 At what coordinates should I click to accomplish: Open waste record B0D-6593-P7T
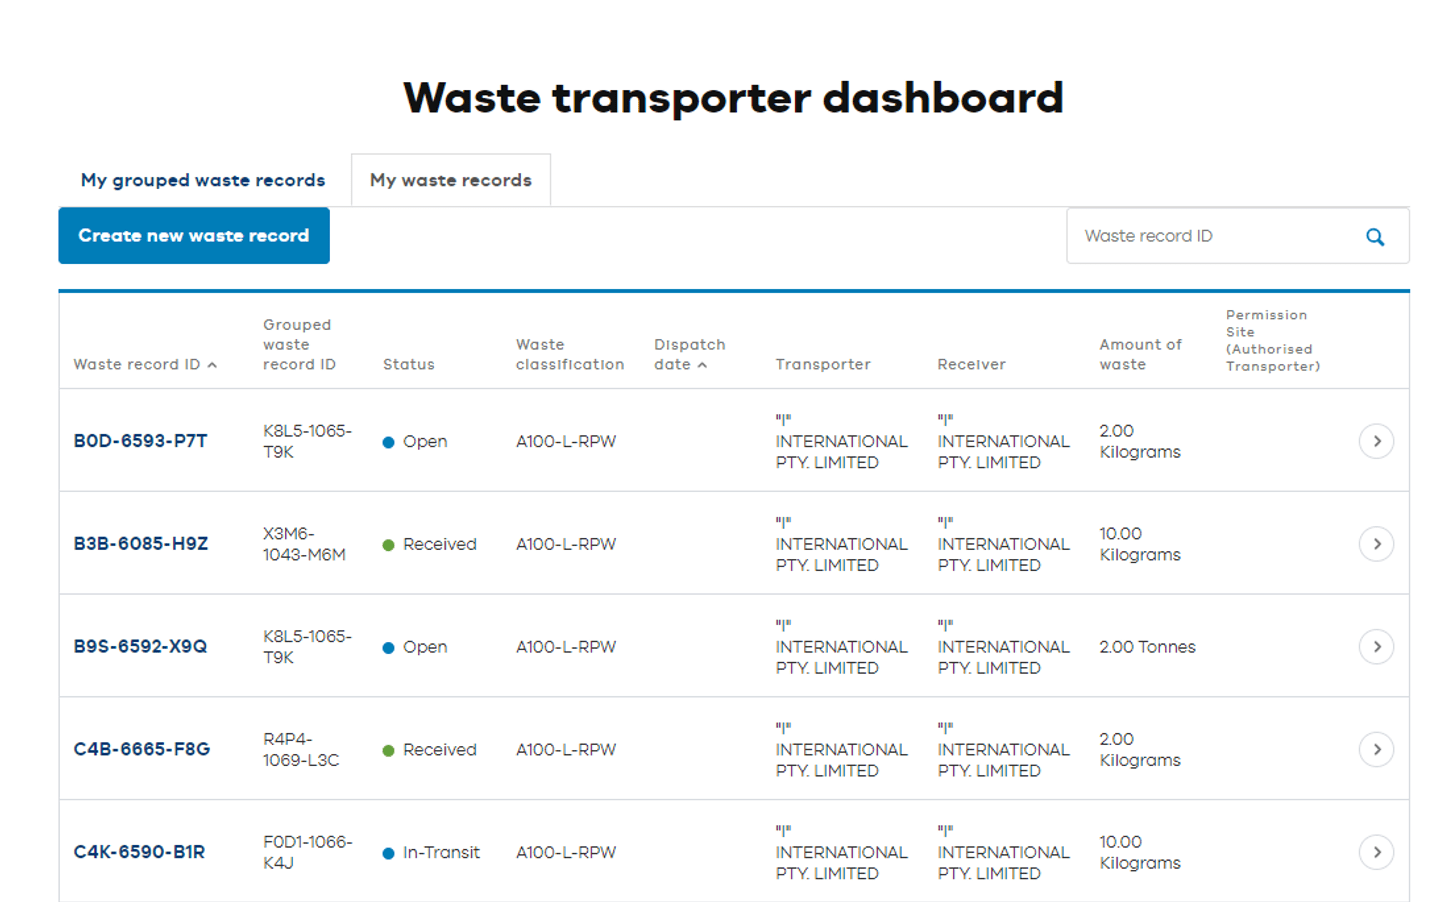click(140, 440)
